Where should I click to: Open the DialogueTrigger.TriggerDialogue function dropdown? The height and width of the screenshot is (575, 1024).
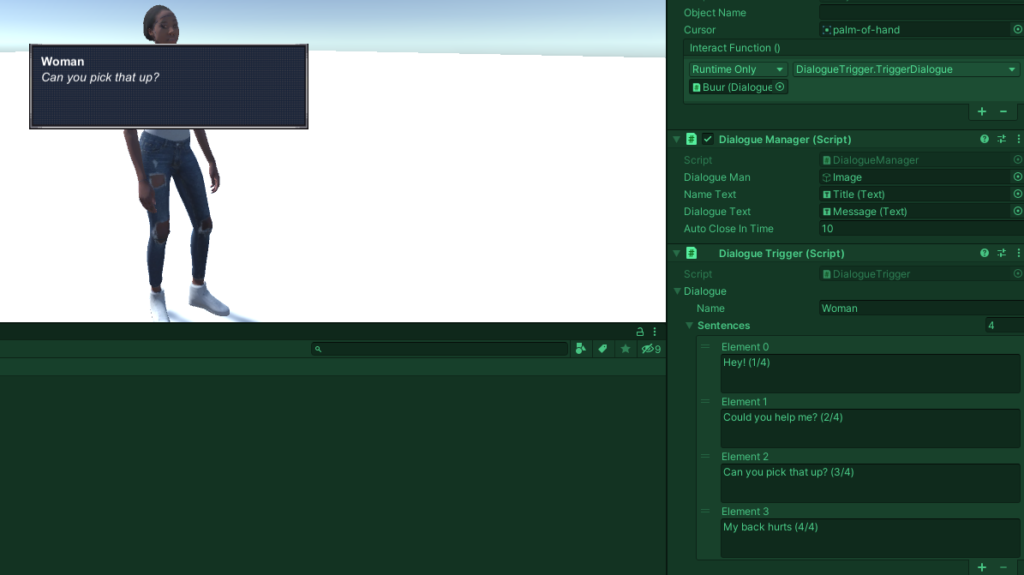point(904,69)
